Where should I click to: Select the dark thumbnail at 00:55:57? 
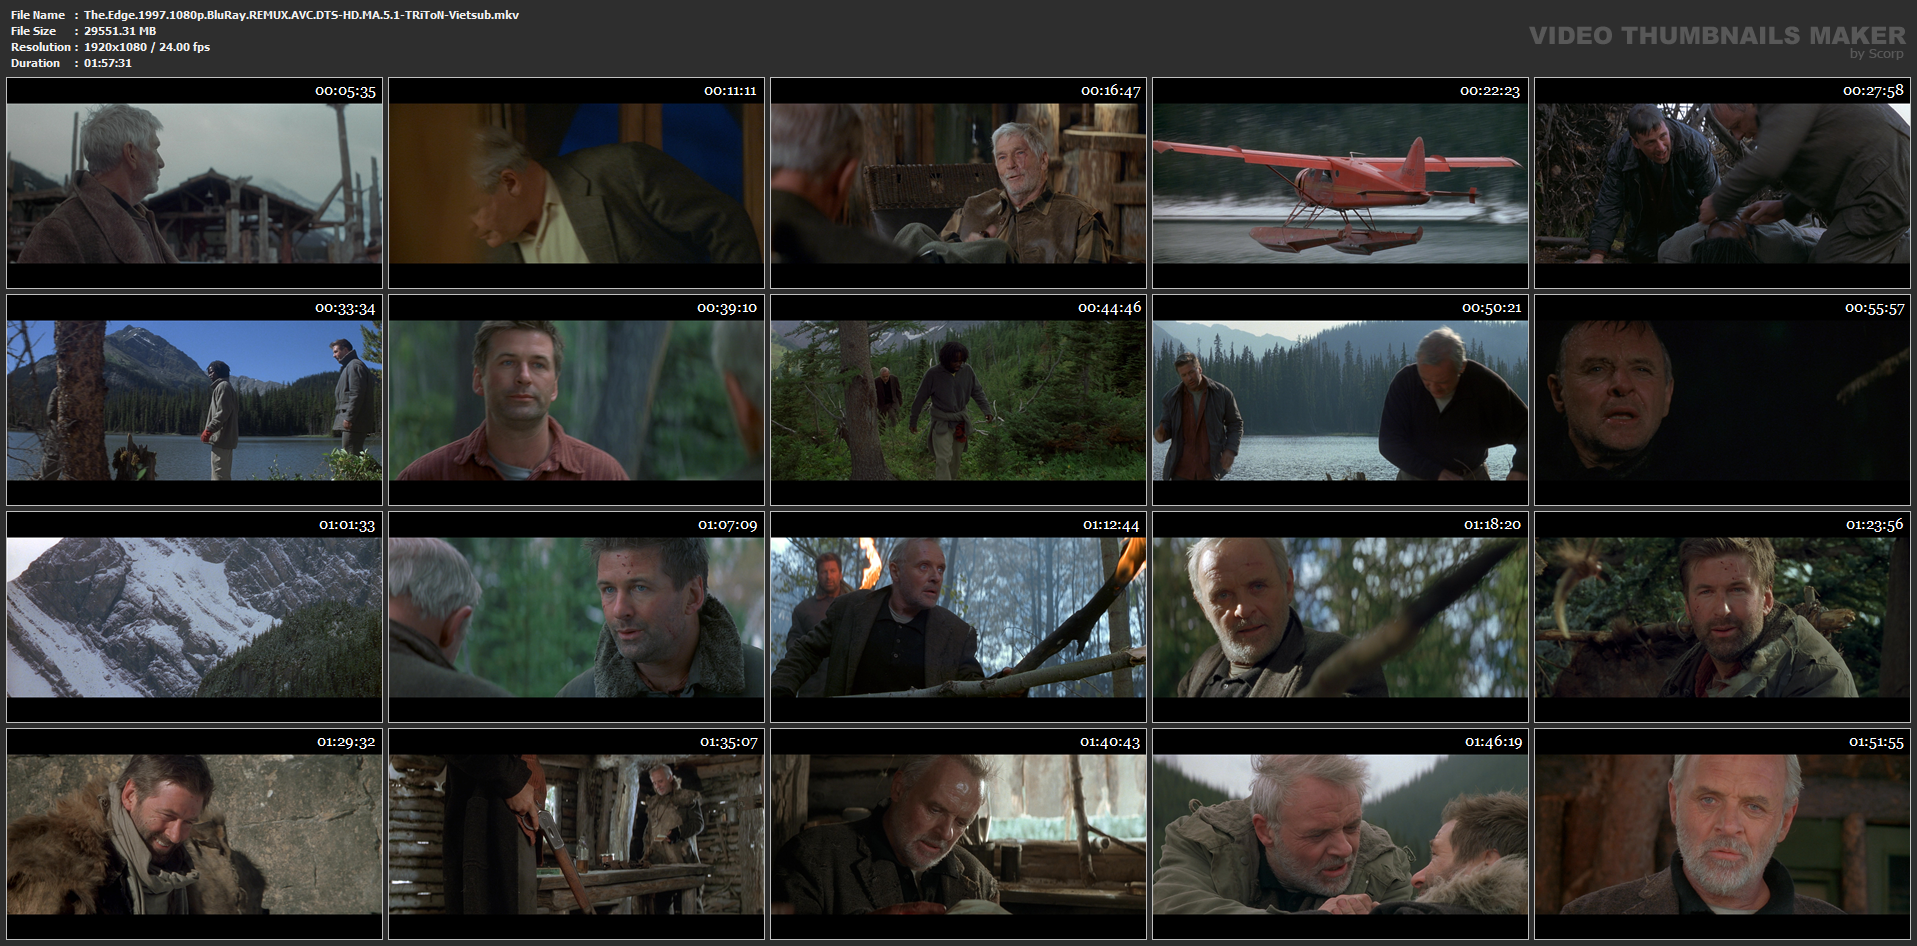click(x=1722, y=400)
